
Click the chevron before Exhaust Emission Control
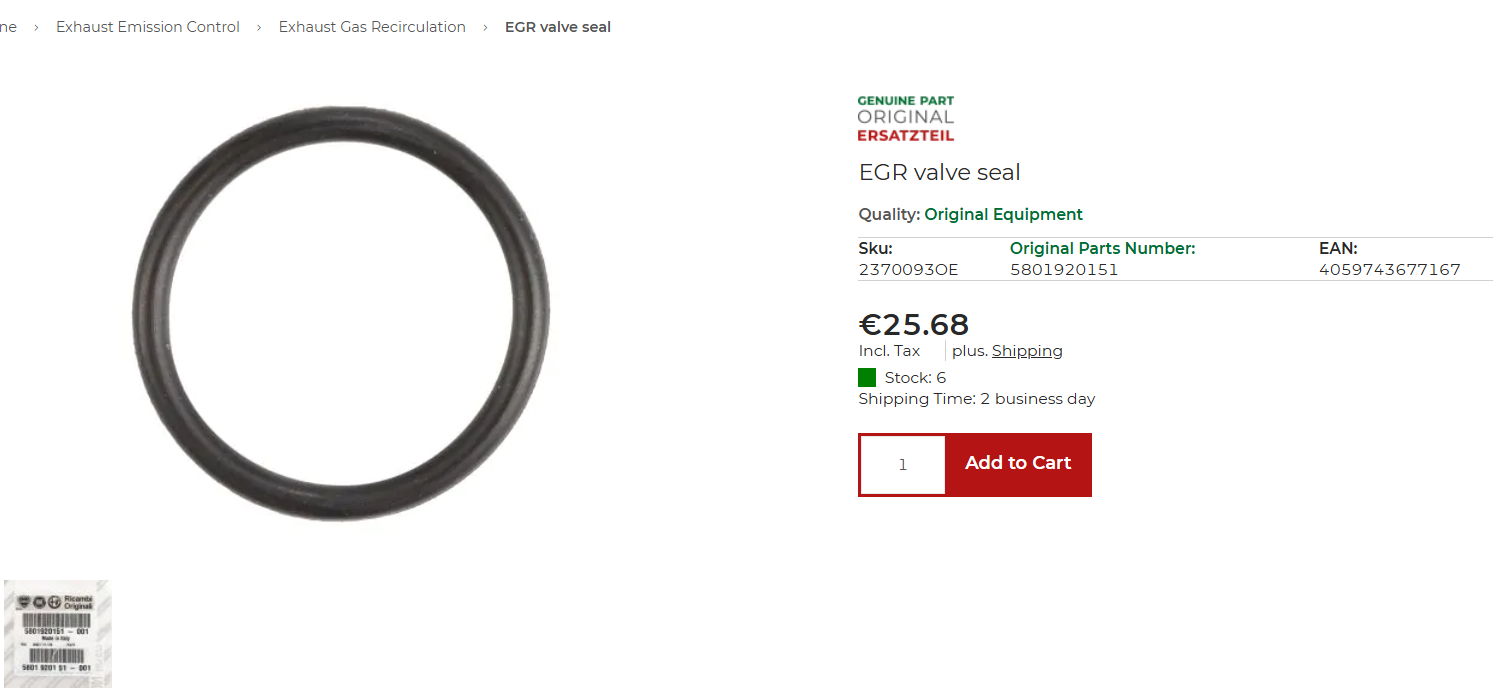[x=37, y=27]
